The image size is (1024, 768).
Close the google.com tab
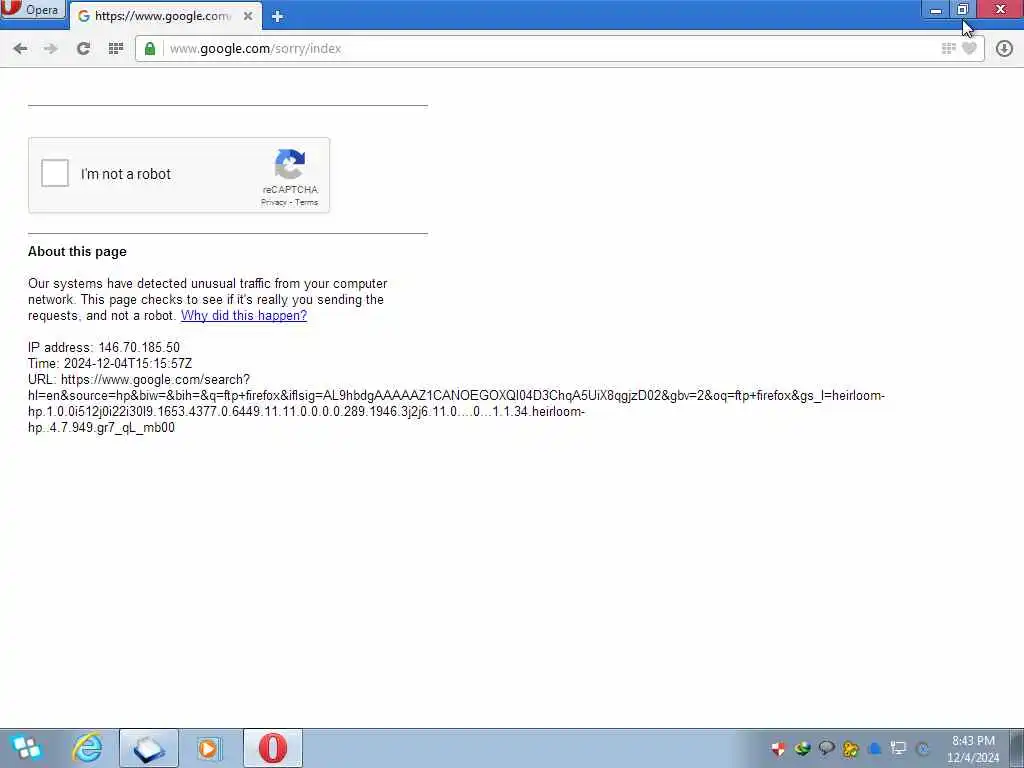click(x=248, y=16)
